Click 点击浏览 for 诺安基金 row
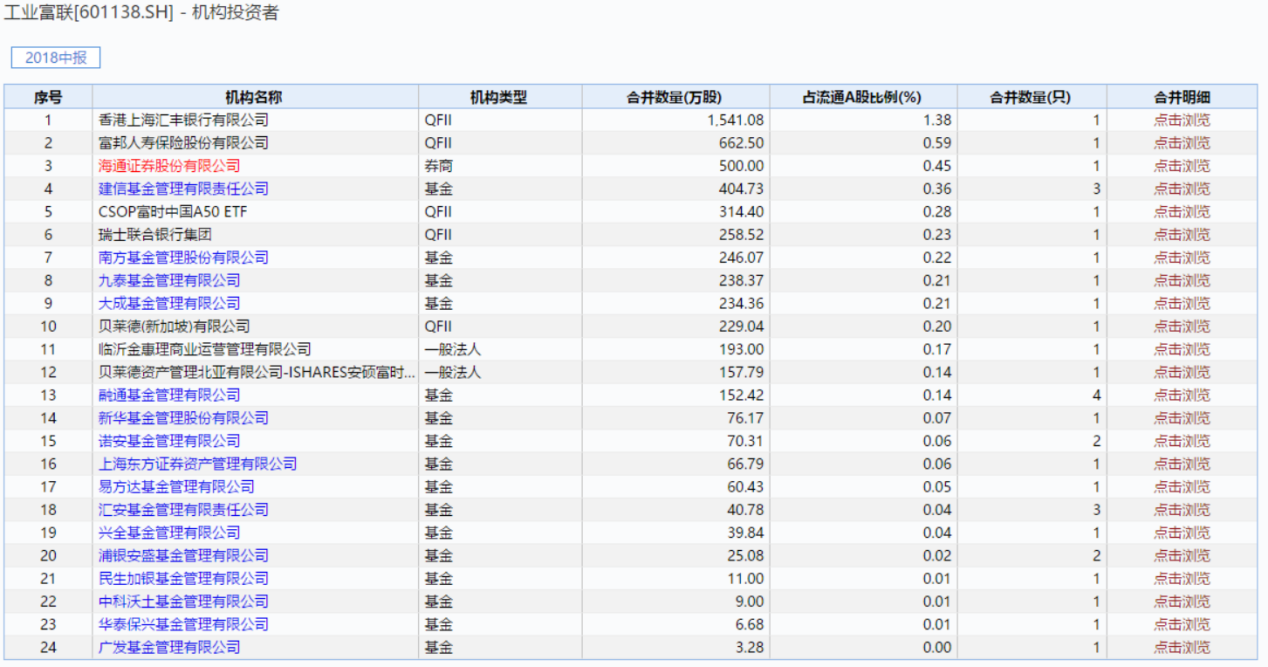The image size is (1268, 667). click(x=1182, y=441)
